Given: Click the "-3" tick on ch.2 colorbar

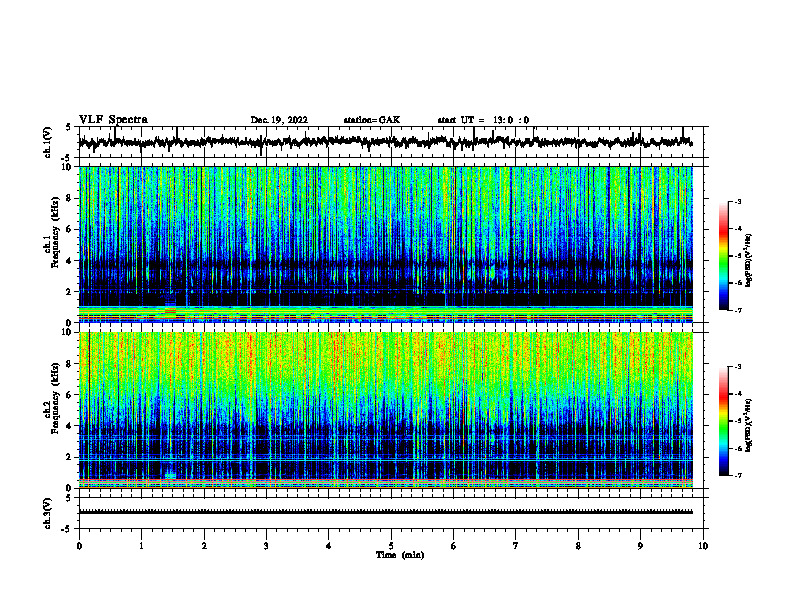Looking at the screenshot, I should tap(738, 367).
